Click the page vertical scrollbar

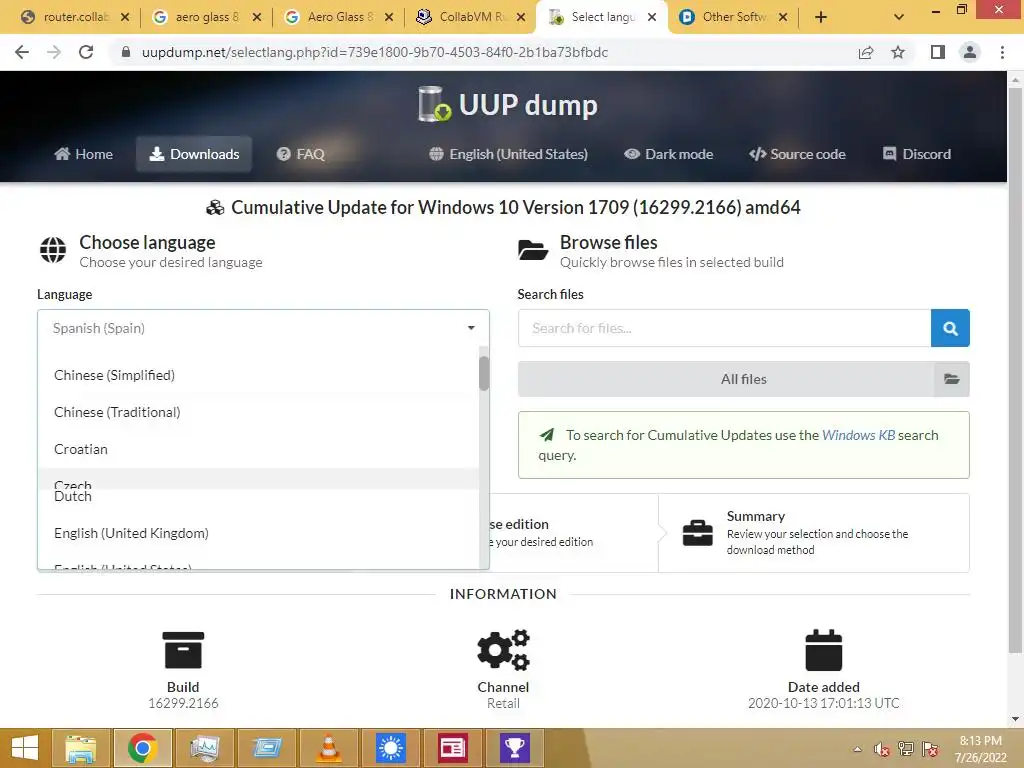point(1015,369)
